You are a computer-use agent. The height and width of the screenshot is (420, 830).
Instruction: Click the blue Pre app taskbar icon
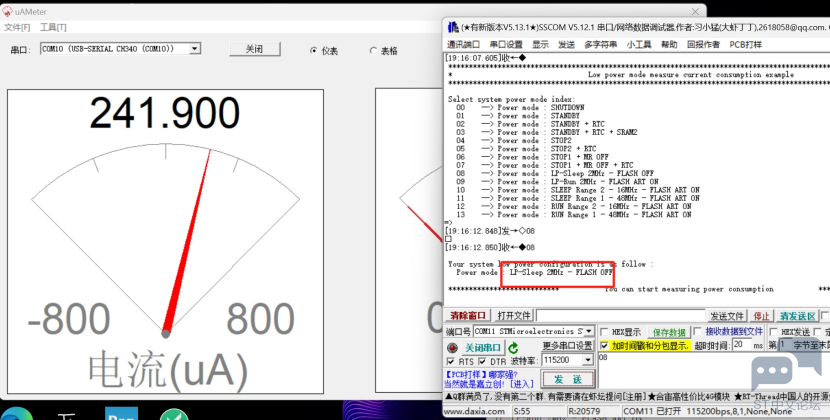(x=121, y=414)
